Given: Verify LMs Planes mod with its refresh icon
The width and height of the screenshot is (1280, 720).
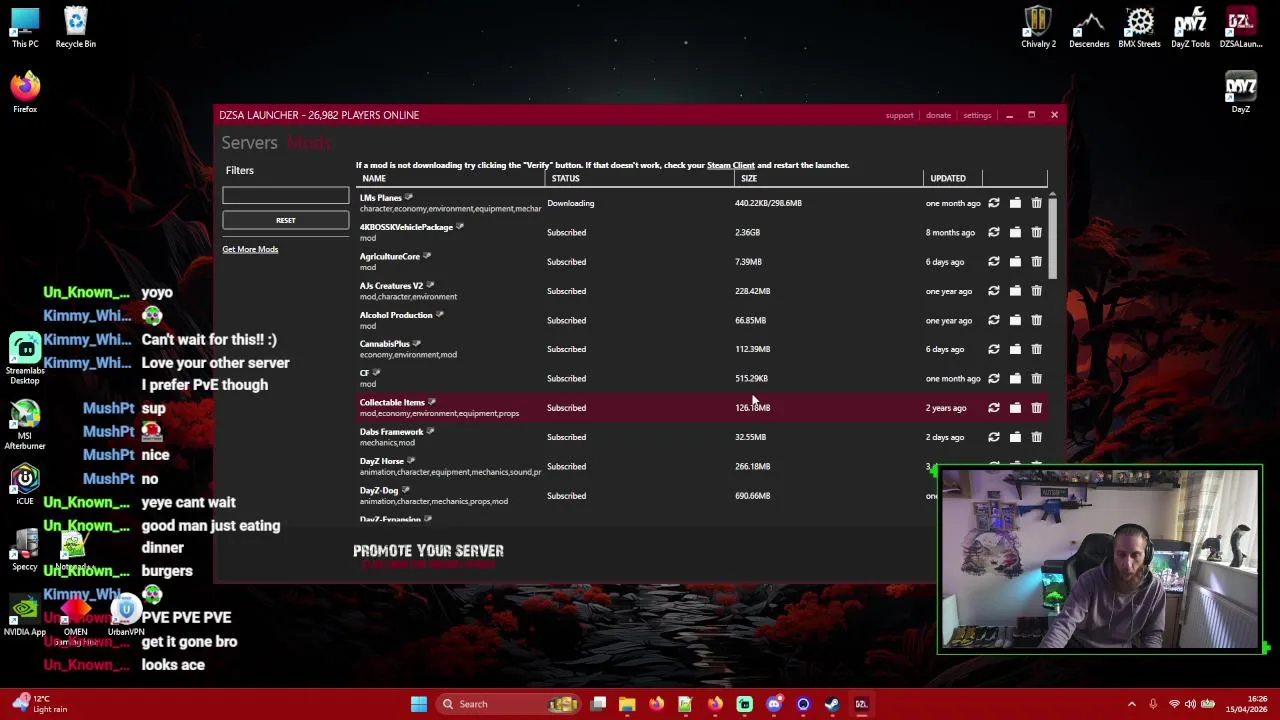Looking at the screenshot, I should (994, 203).
